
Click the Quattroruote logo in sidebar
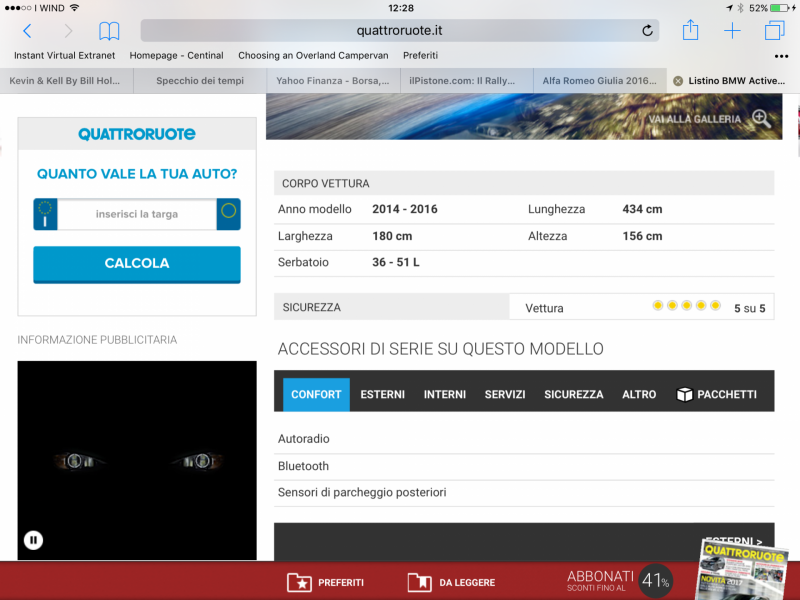(x=137, y=134)
